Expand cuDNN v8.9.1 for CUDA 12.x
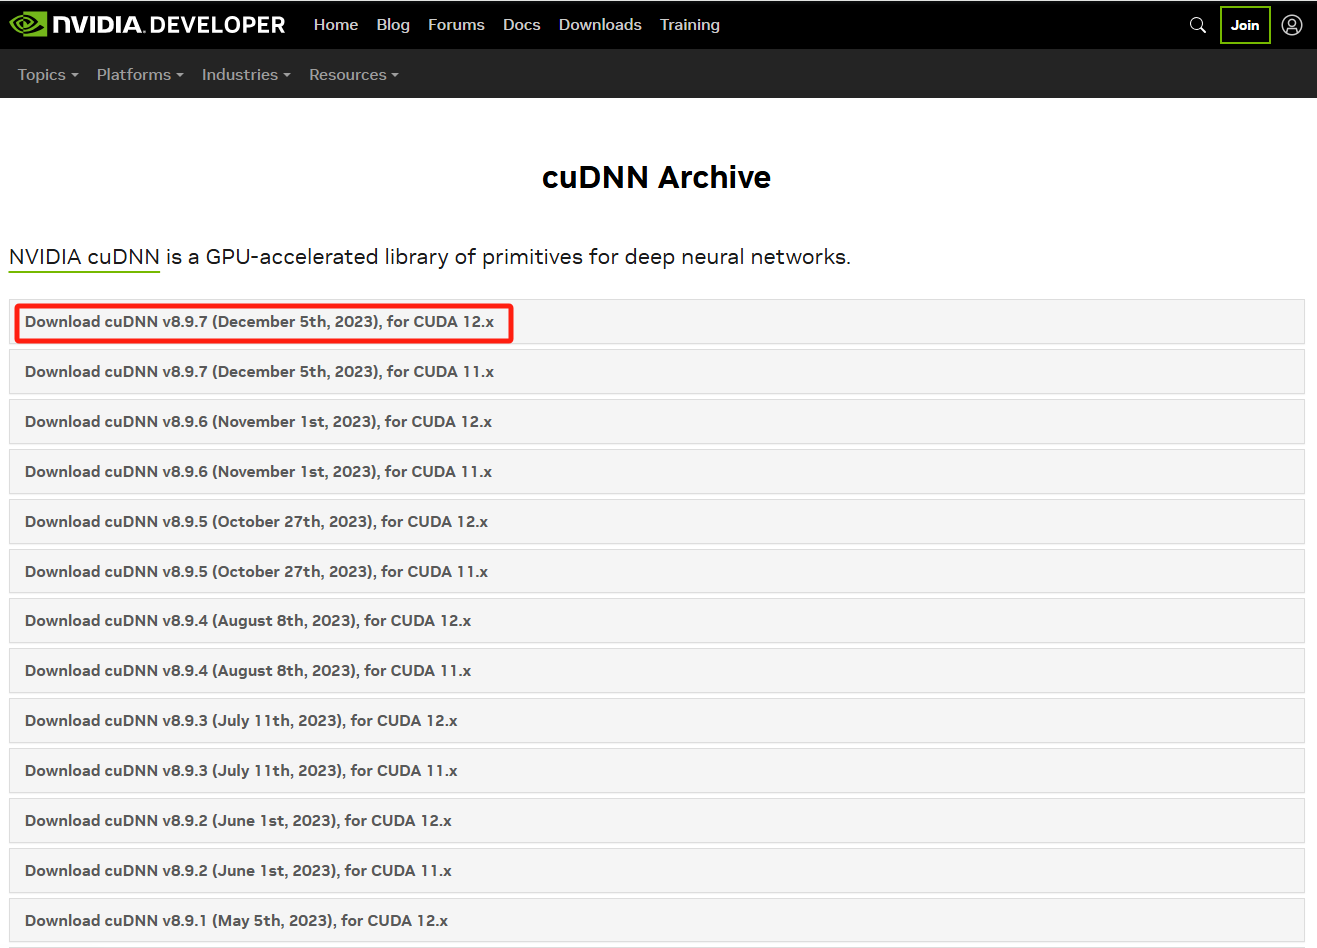This screenshot has width=1317, height=948. 657,921
